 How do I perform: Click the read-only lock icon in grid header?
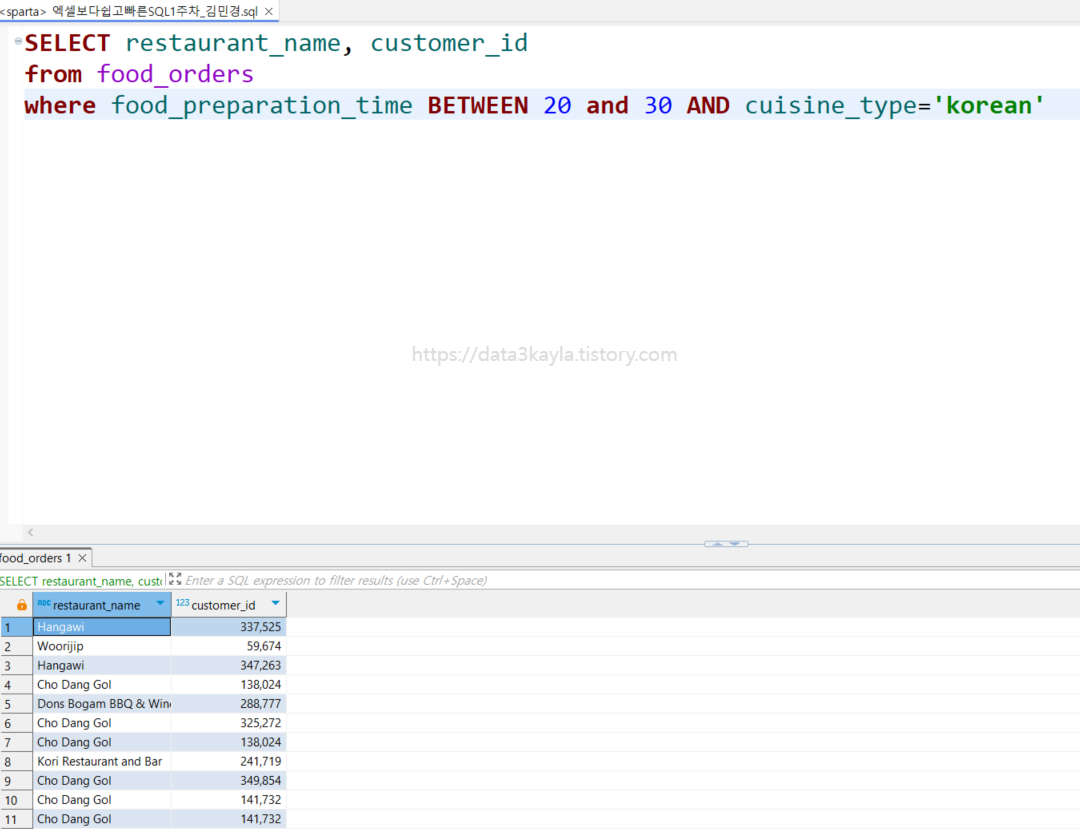(21, 605)
